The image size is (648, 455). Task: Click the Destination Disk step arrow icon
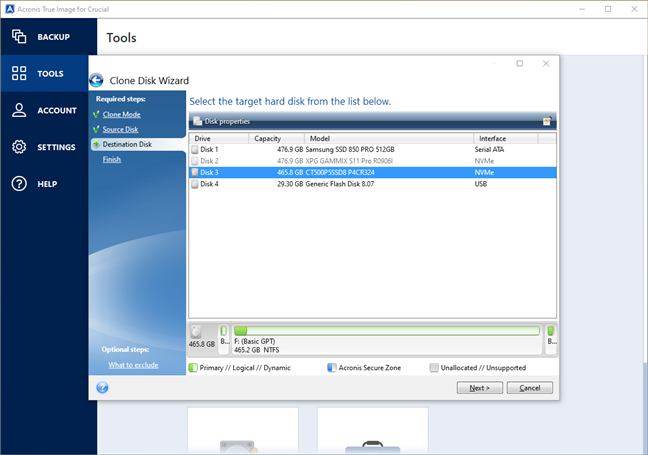[x=96, y=144]
